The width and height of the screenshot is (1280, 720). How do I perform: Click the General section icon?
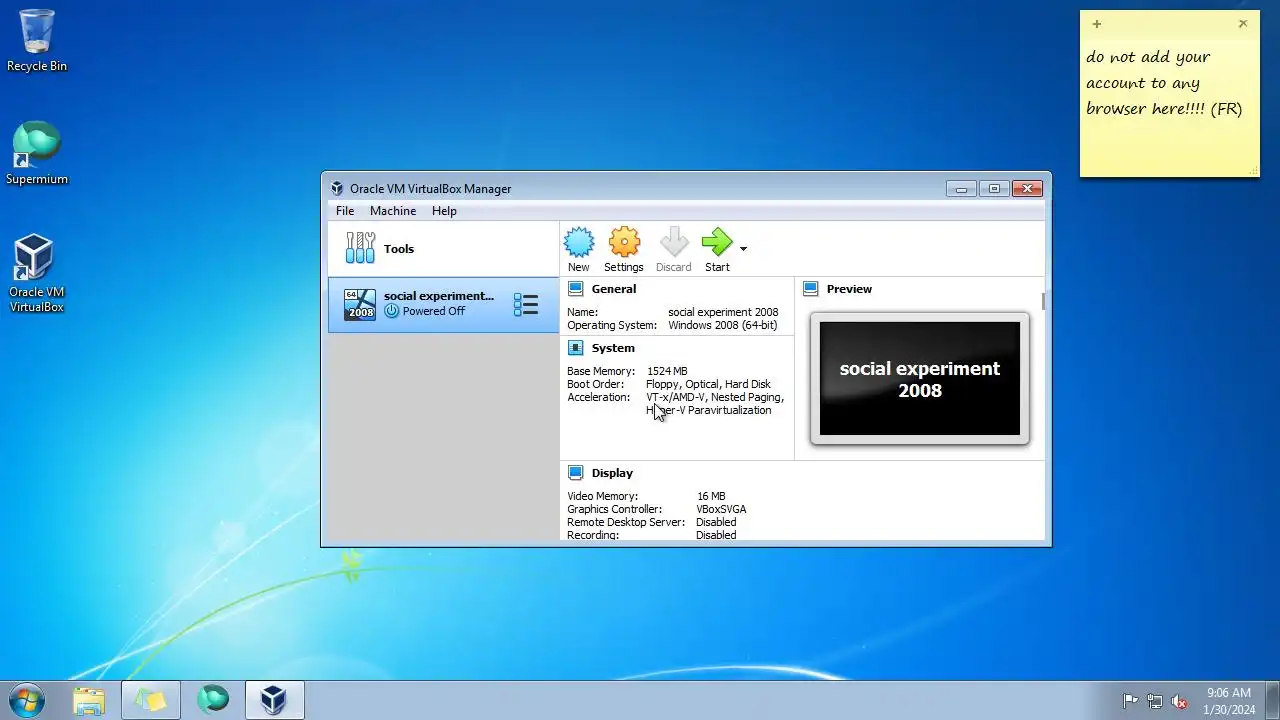point(575,289)
